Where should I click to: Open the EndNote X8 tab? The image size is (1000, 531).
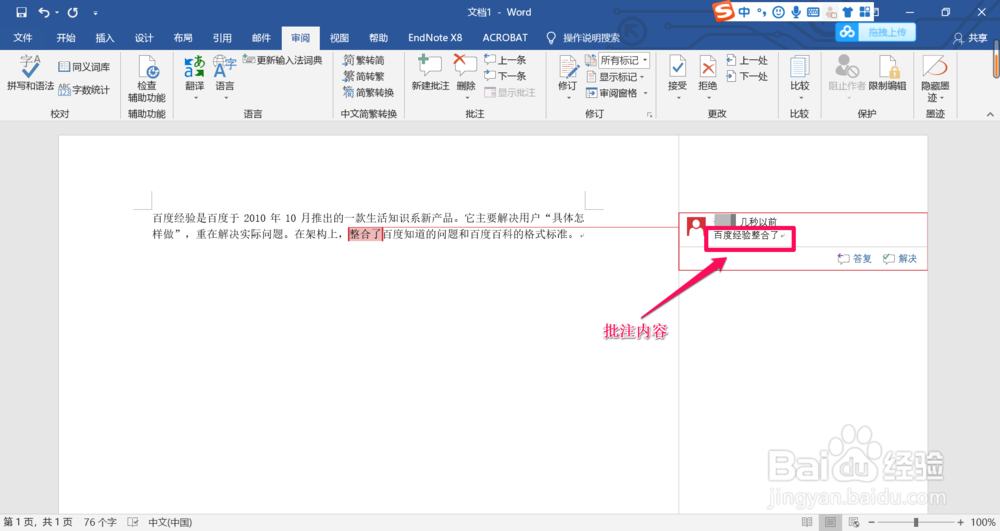[435, 38]
